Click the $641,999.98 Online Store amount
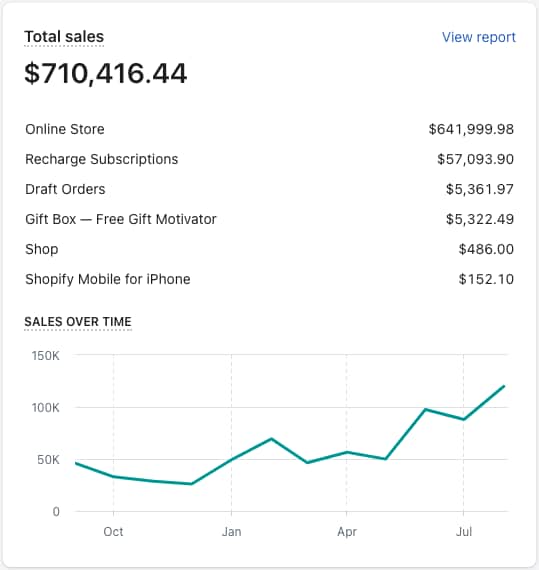The image size is (539, 570). pyautogui.click(x=471, y=129)
